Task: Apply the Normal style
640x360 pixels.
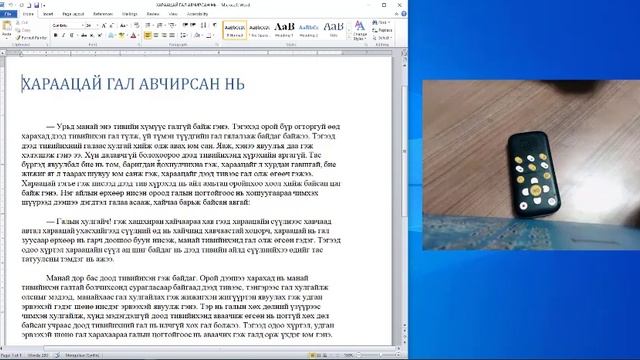Action: click(235, 30)
